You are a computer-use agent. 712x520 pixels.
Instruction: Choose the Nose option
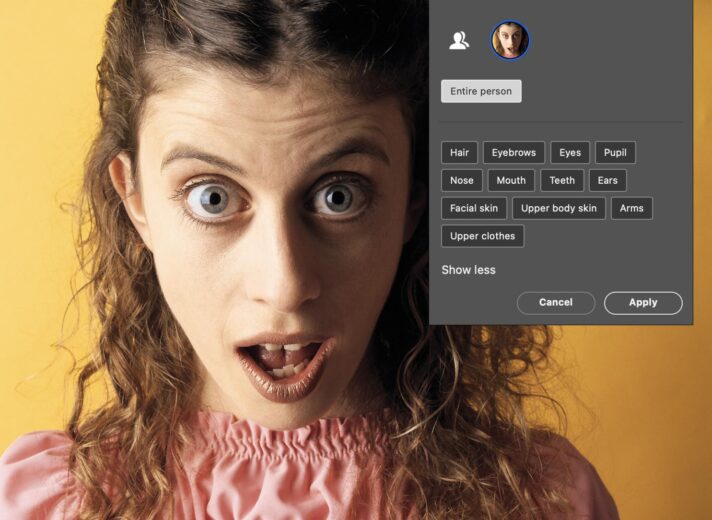pyautogui.click(x=462, y=181)
